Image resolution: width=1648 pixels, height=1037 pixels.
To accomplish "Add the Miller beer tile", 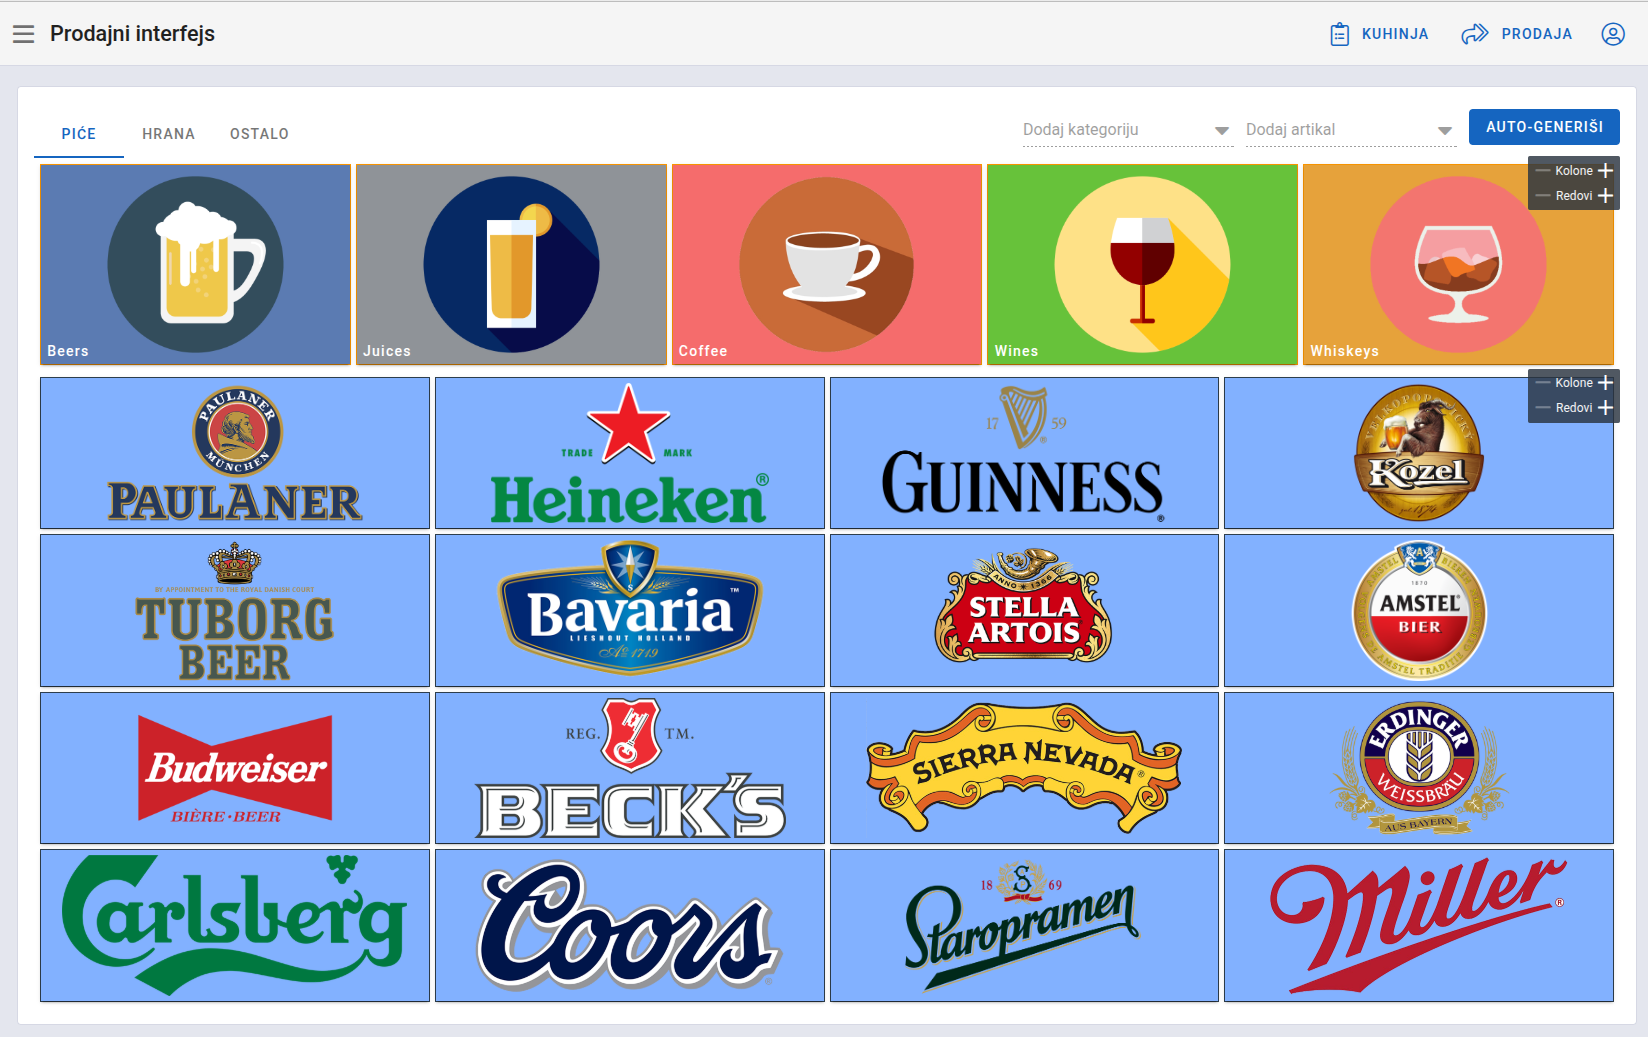I will pos(1419,925).
